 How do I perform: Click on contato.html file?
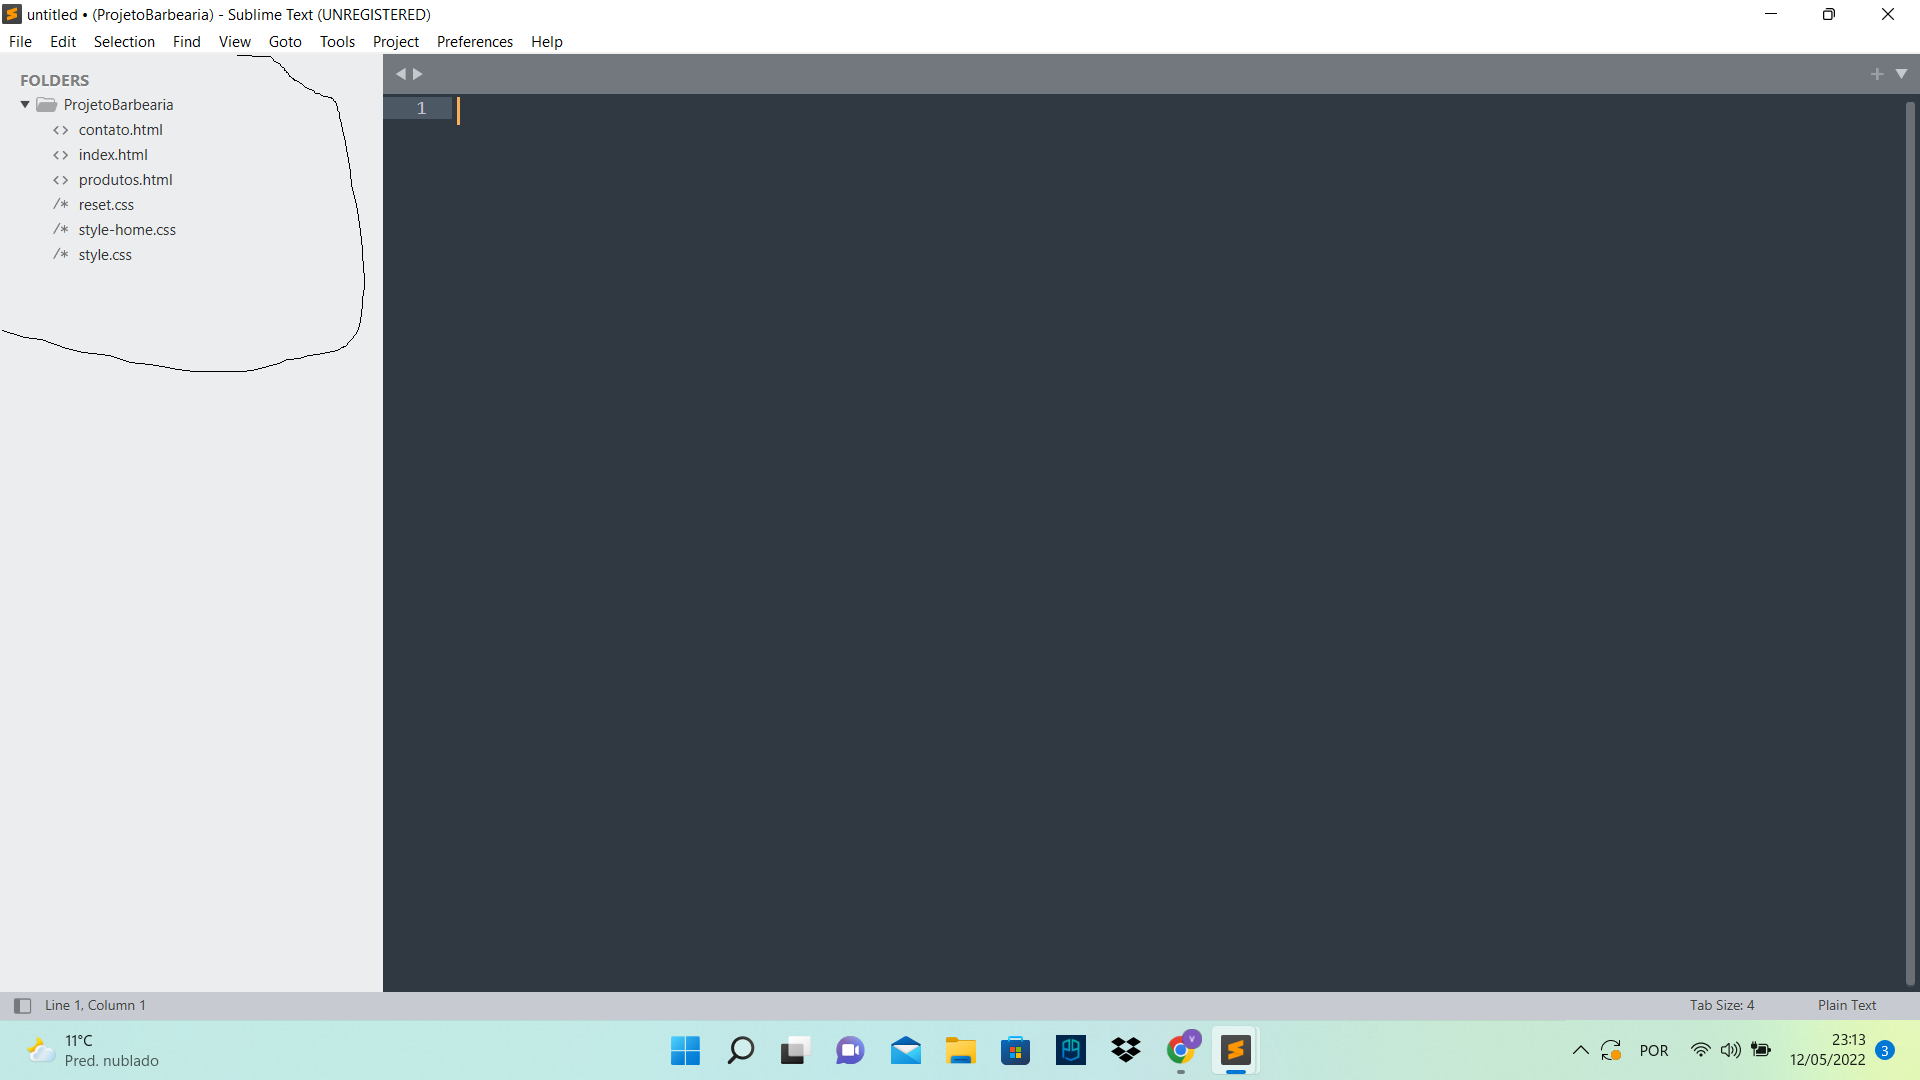(x=120, y=128)
